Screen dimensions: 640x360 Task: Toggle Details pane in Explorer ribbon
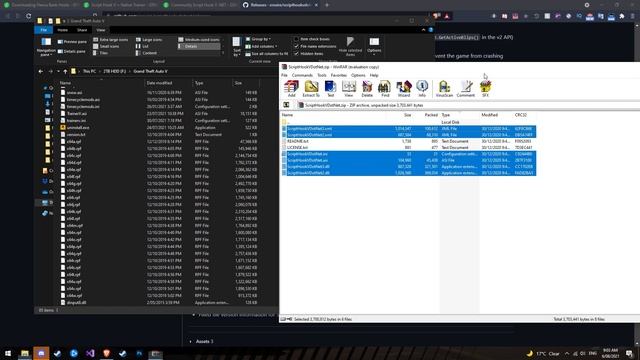(x=71, y=51)
